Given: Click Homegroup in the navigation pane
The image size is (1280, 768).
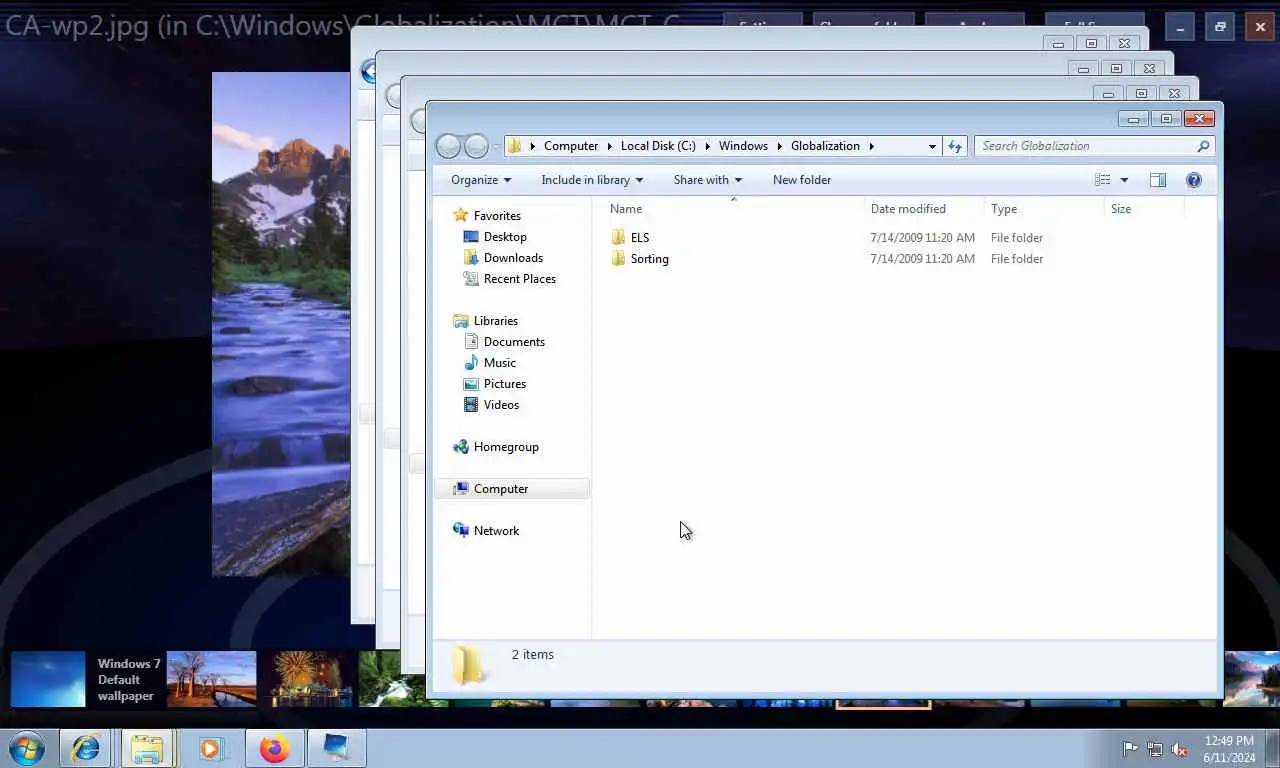Looking at the screenshot, I should [x=506, y=446].
